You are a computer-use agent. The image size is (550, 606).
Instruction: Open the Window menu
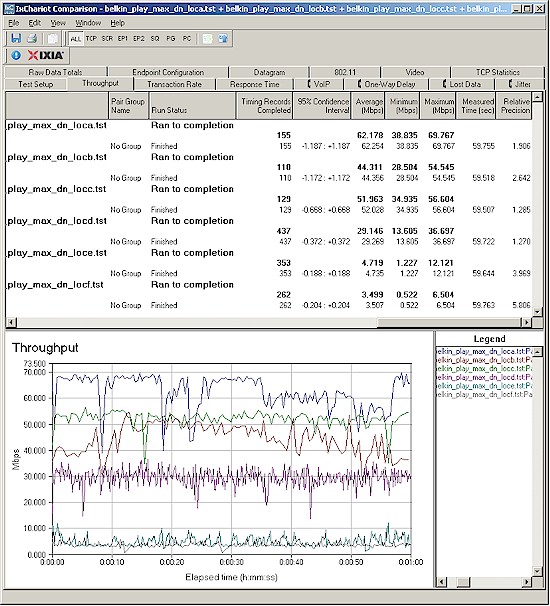[x=88, y=23]
